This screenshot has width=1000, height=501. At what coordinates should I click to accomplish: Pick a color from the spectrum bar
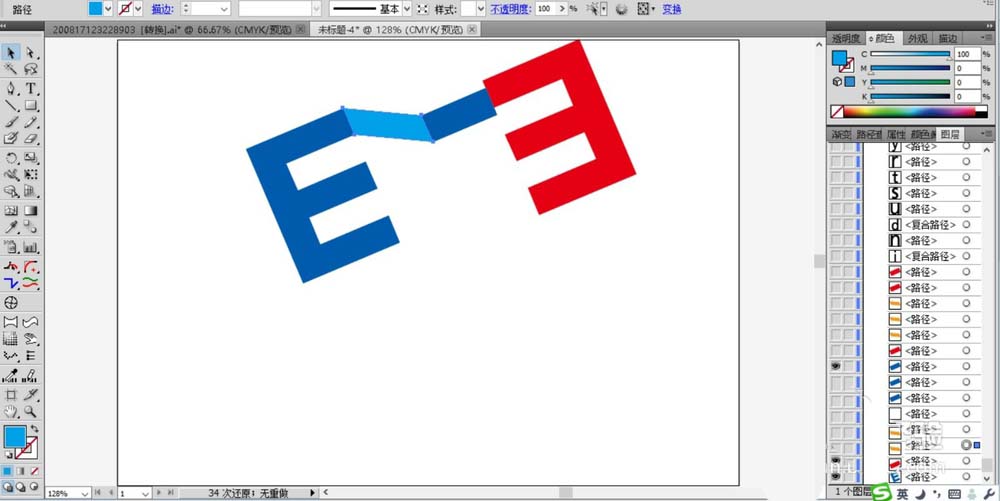[x=909, y=112]
